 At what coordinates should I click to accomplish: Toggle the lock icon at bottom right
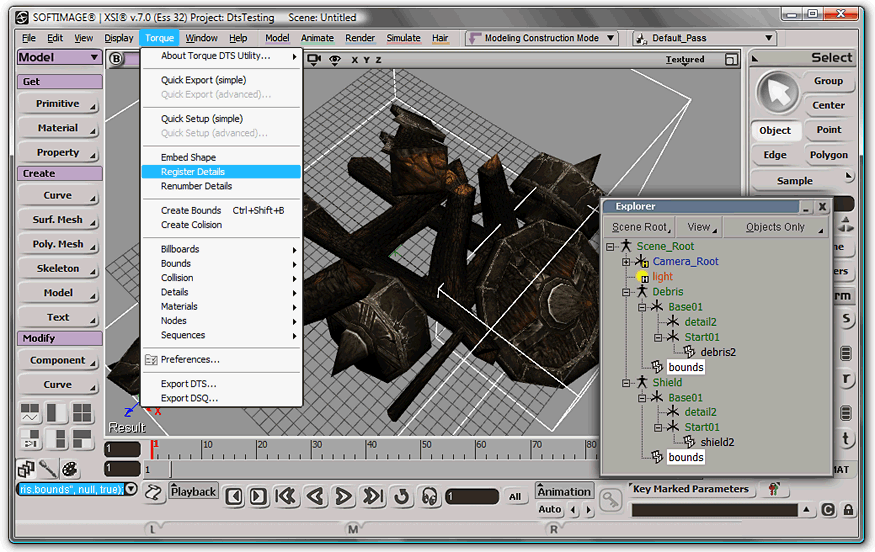[x=848, y=510]
